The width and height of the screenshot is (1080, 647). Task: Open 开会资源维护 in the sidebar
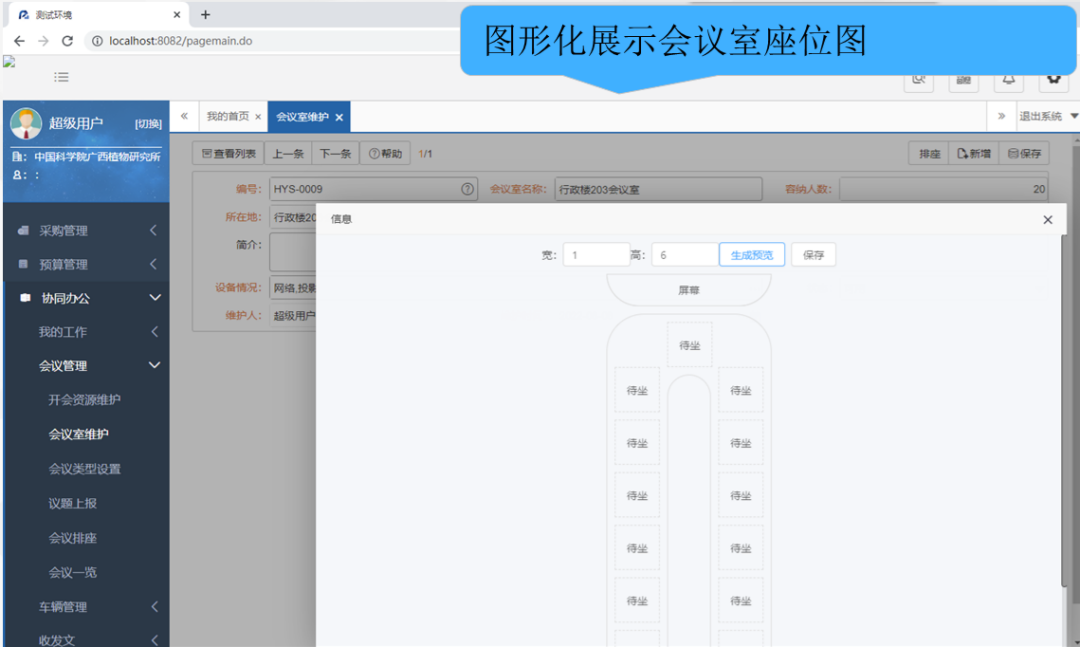pos(84,400)
